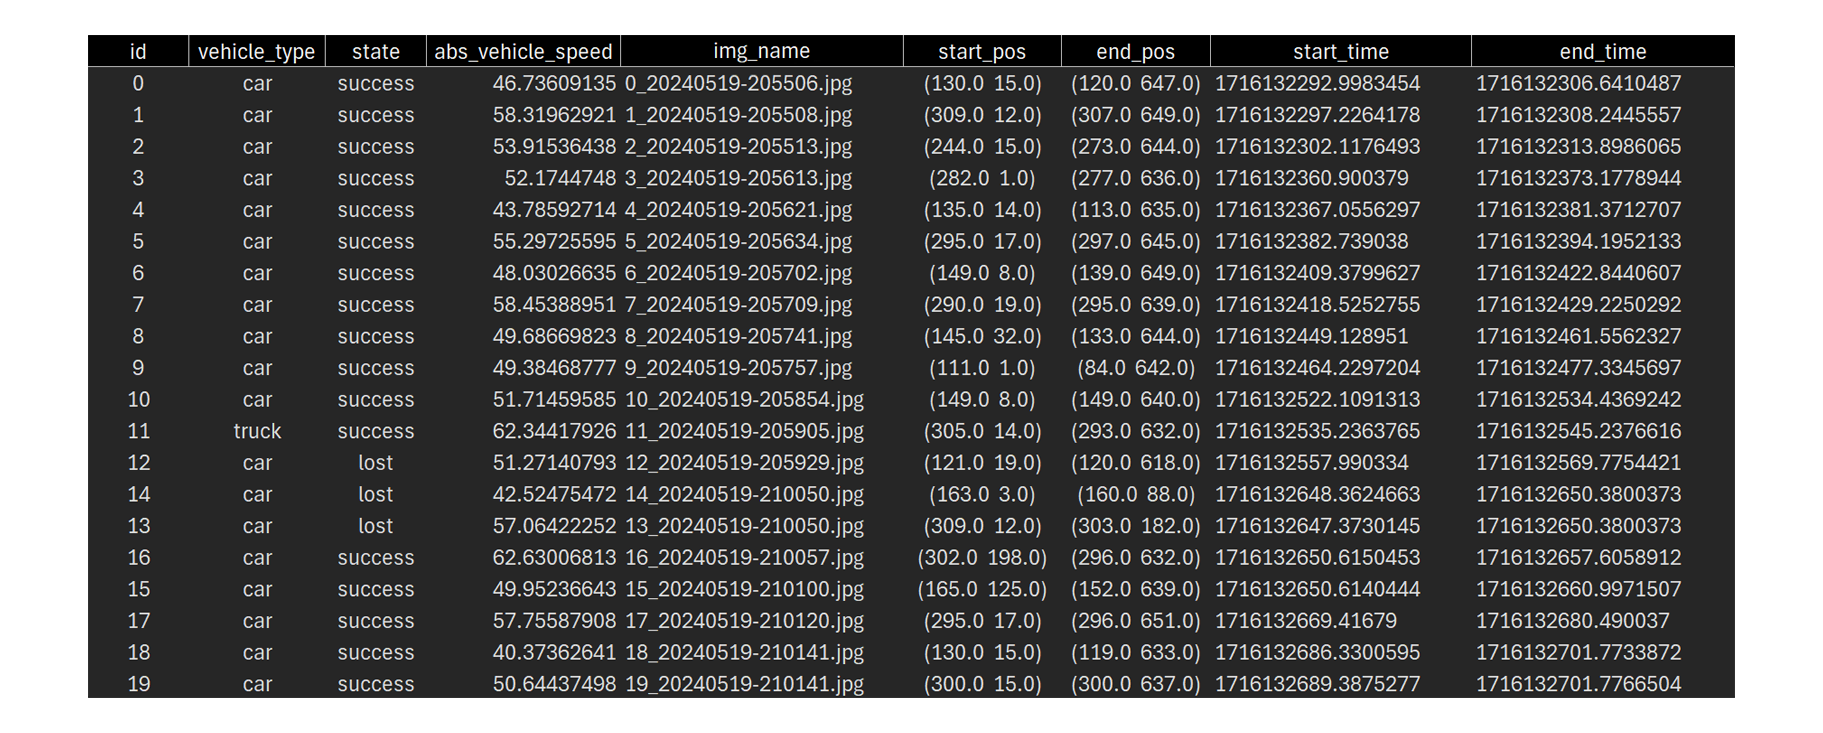The width and height of the screenshot is (1823, 733).
Task: Click end_time 1716132680.490037
Action: click(1573, 621)
